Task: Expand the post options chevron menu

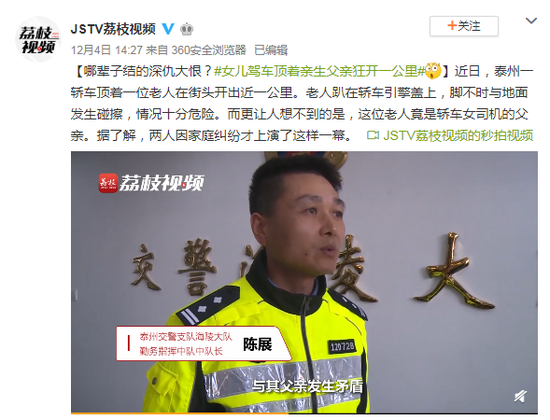Action: 531,21
